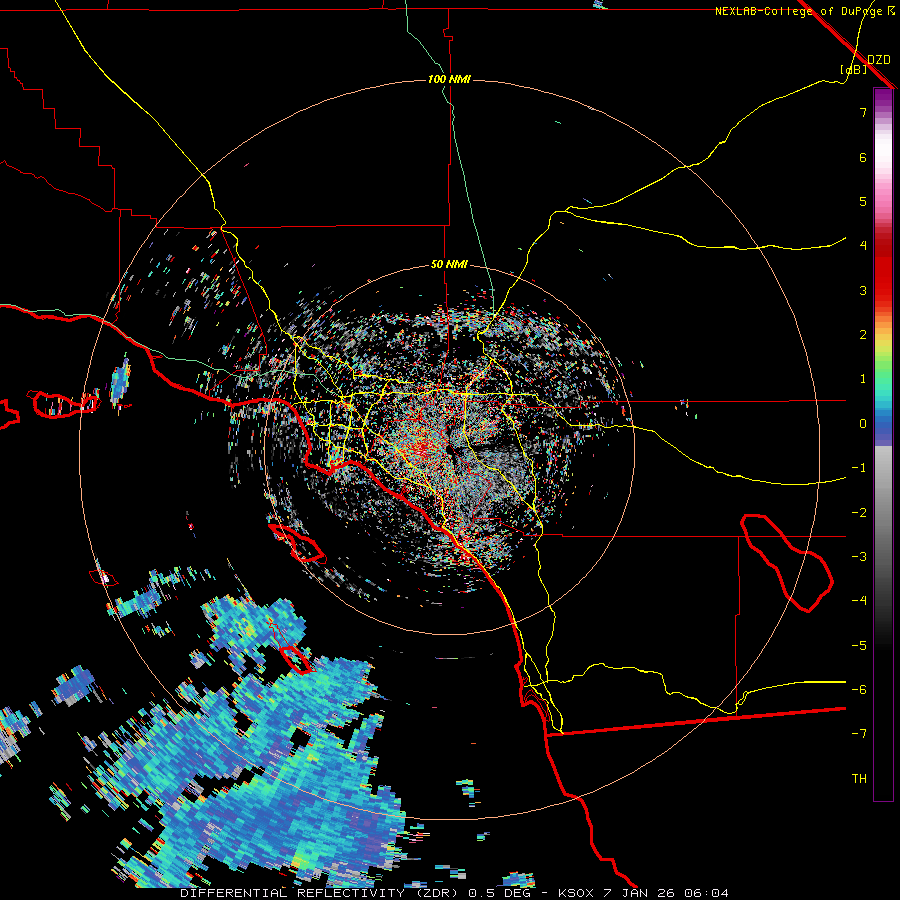Click the 7 value on color scale
Screen dimensions: 900x900
(863, 112)
